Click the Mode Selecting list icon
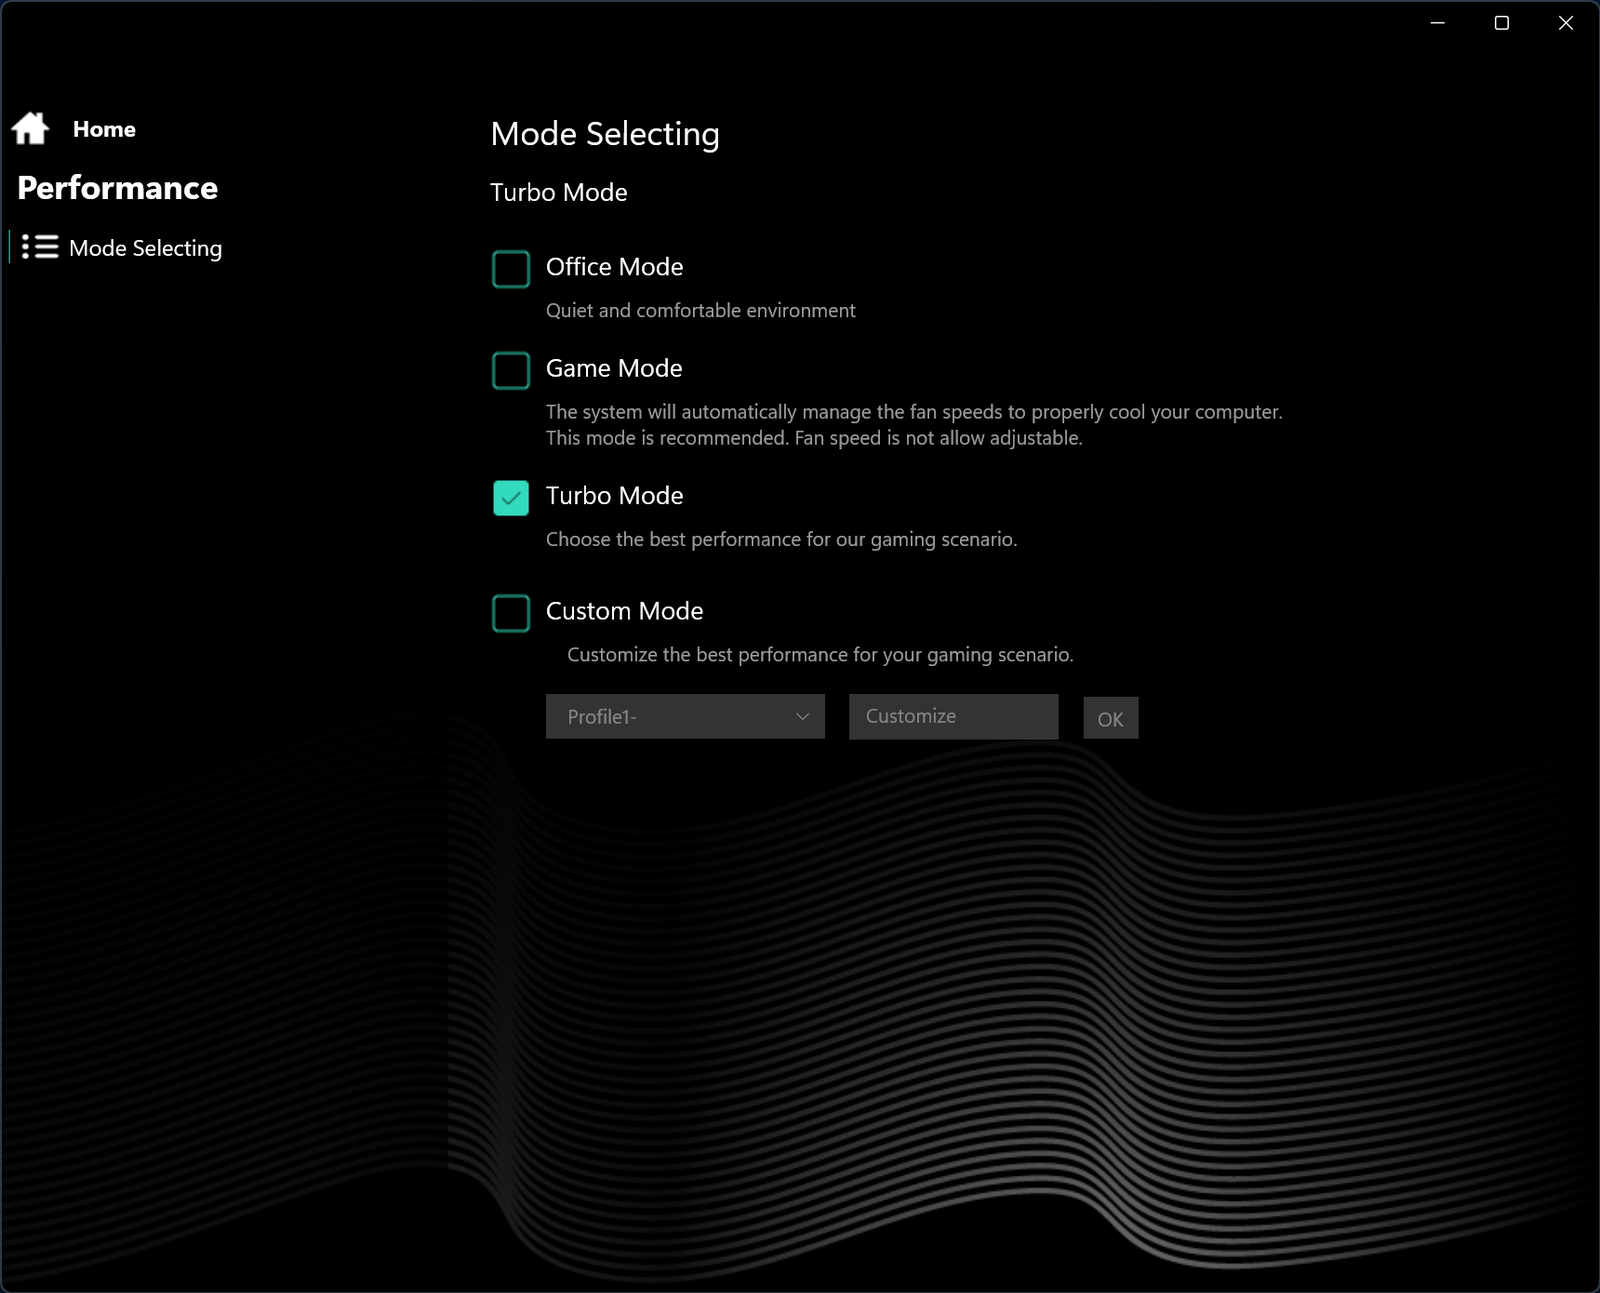1600x1293 pixels. click(x=40, y=247)
